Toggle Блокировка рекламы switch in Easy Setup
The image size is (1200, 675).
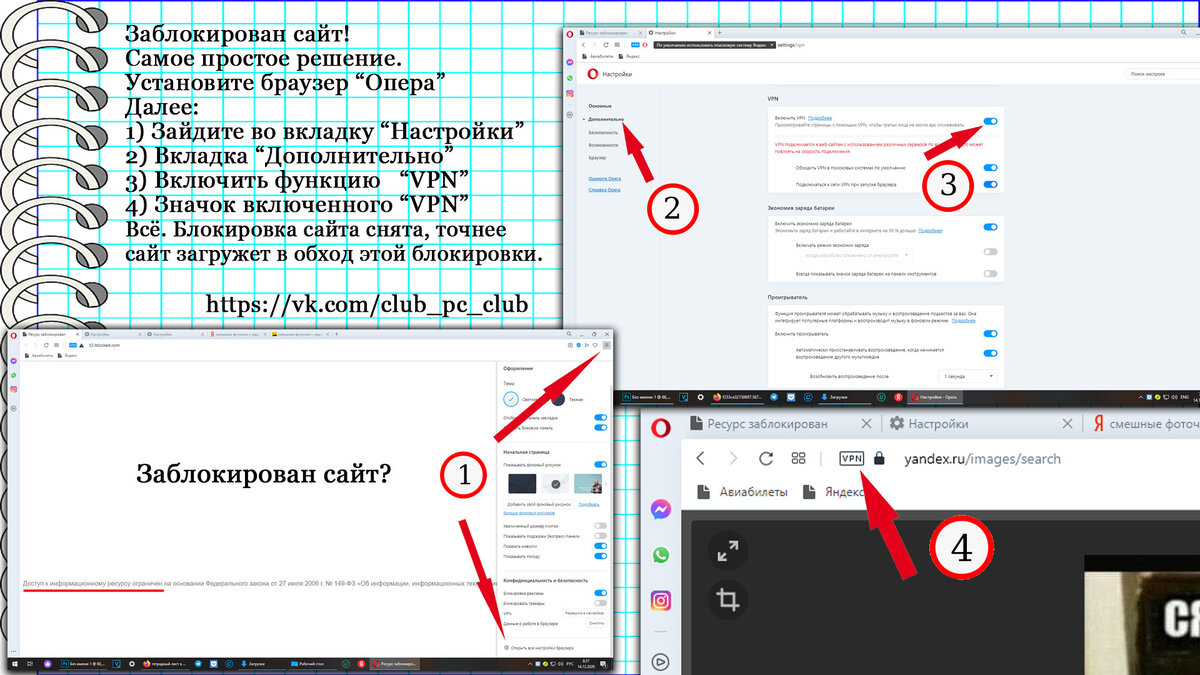coord(600,592)
